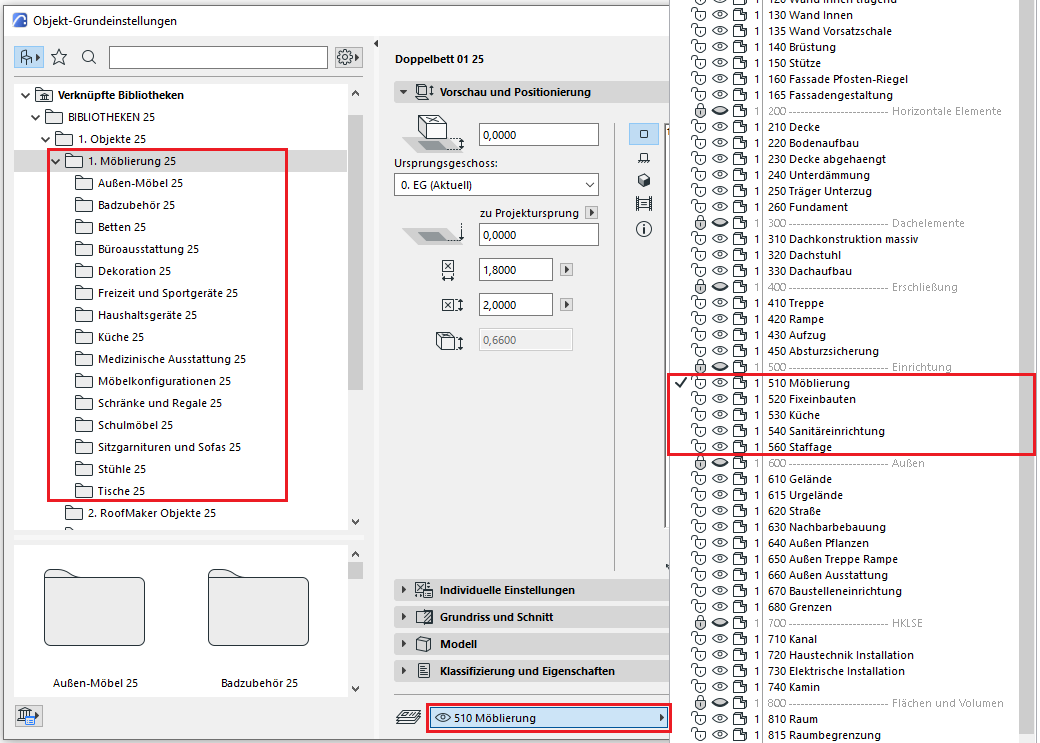Screen dimensions: 1040x743
Task: Open the gear settings menu above library tree
Action: click(347, 57)
